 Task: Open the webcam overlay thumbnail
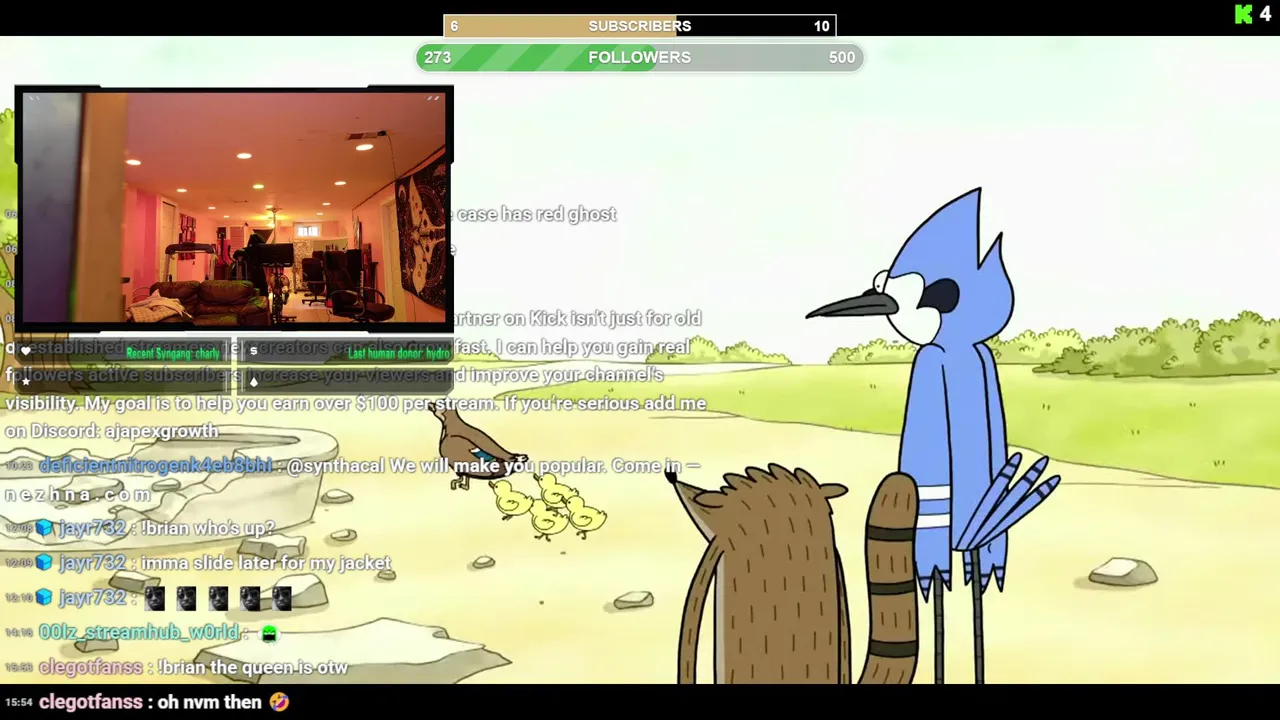coord(234,208)
